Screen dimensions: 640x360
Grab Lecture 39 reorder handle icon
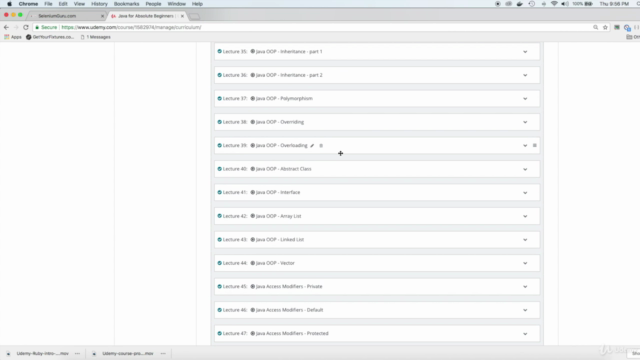535,145
